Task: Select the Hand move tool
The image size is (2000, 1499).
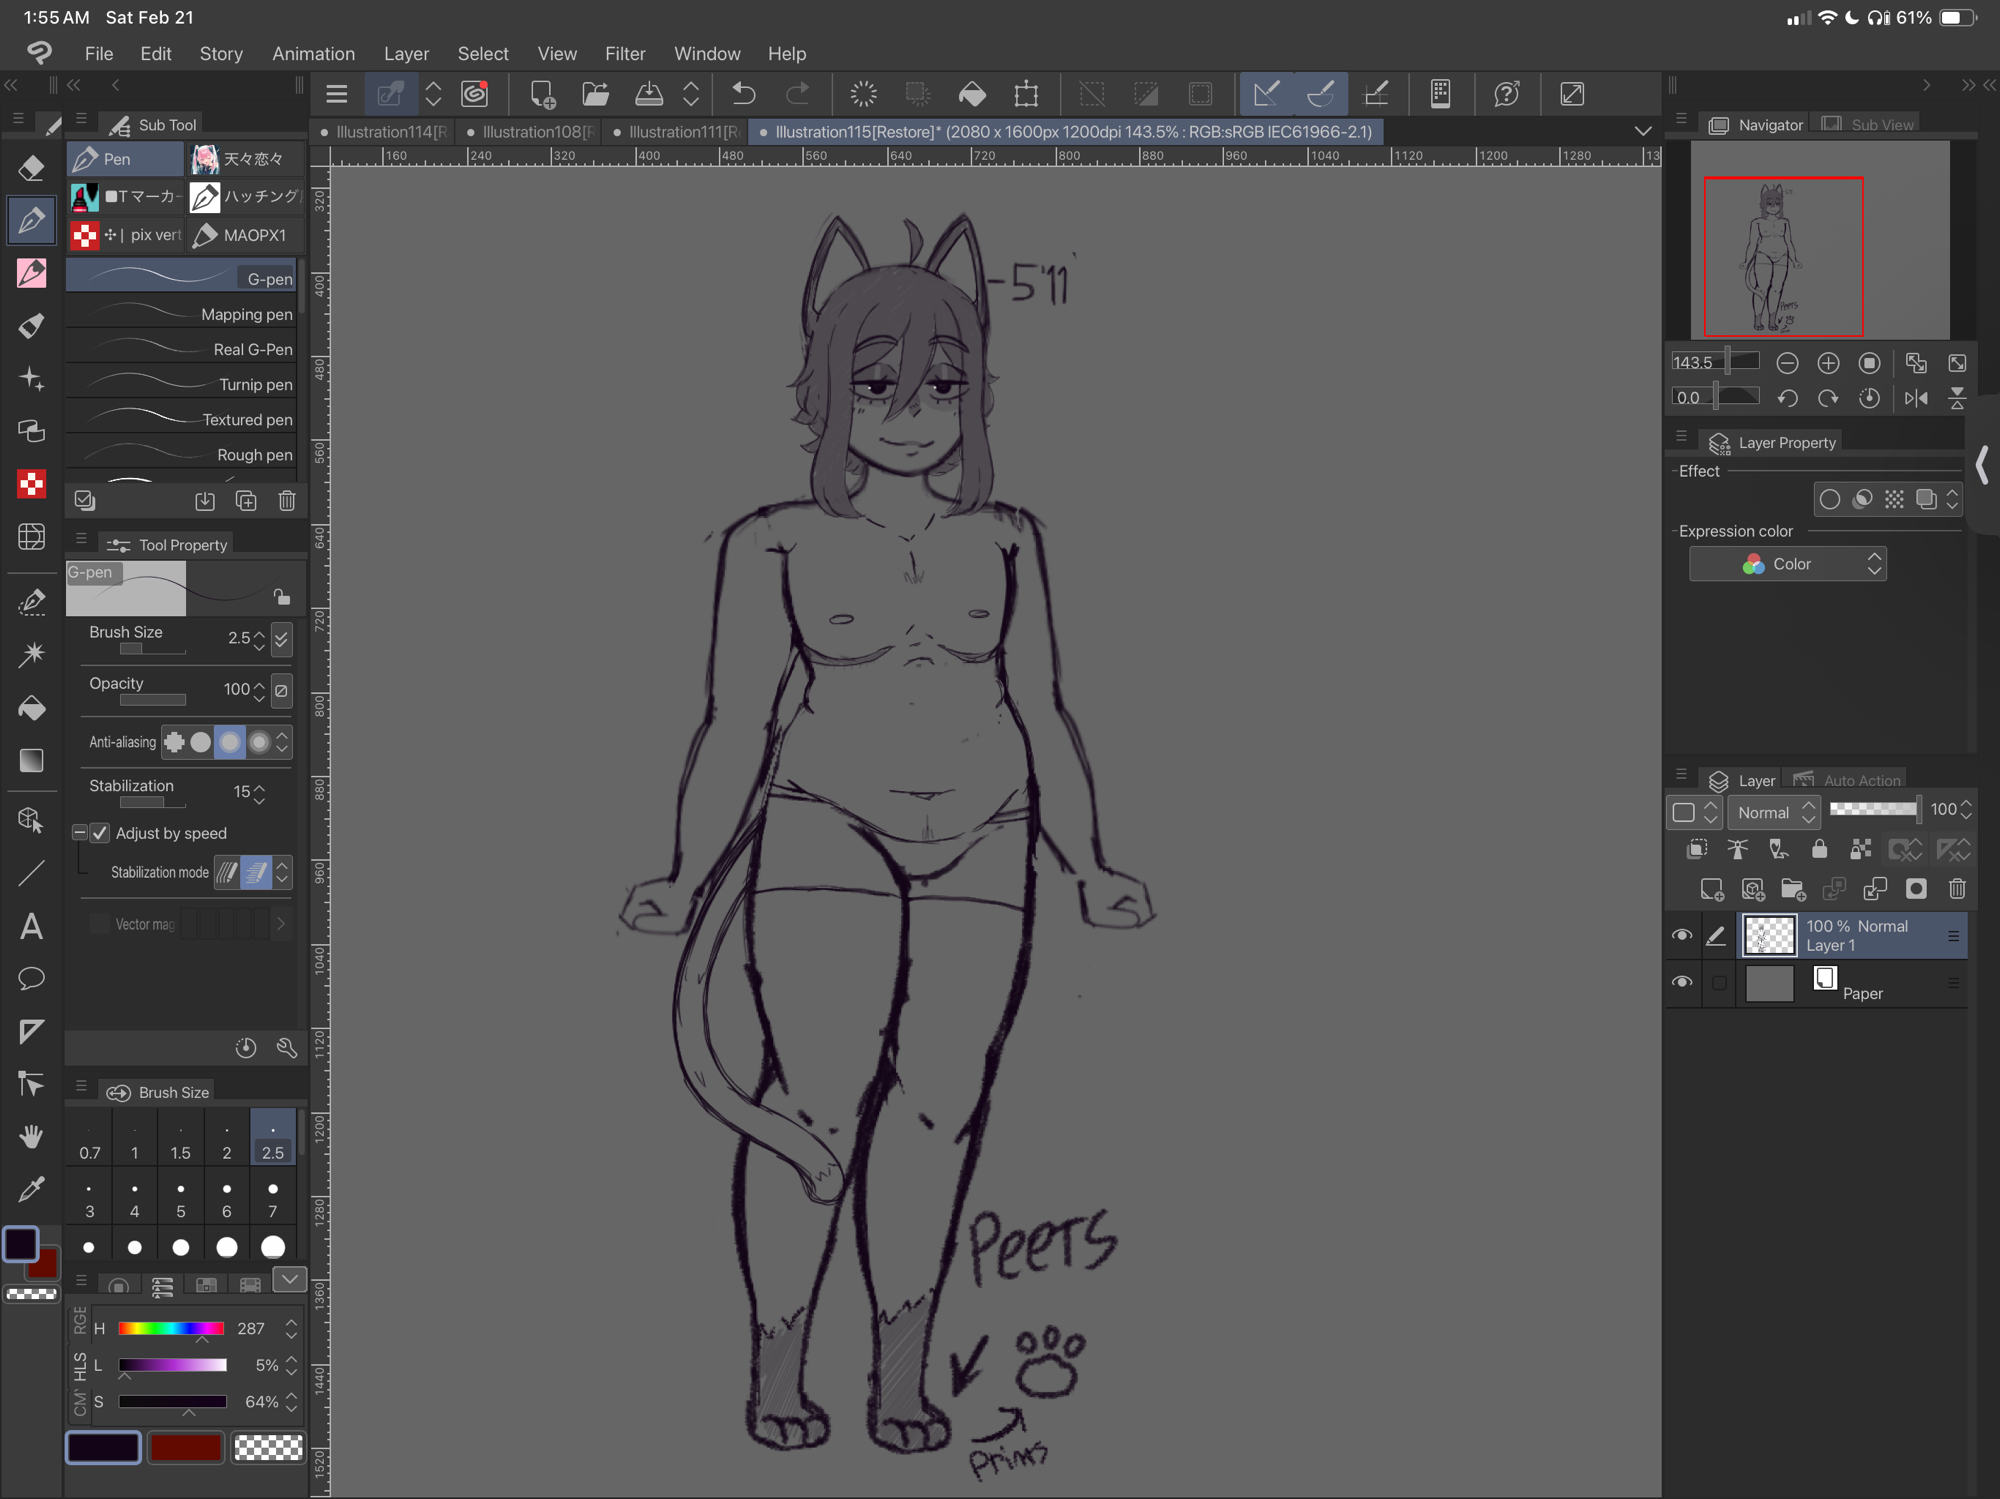Action: coord(31,1136)
